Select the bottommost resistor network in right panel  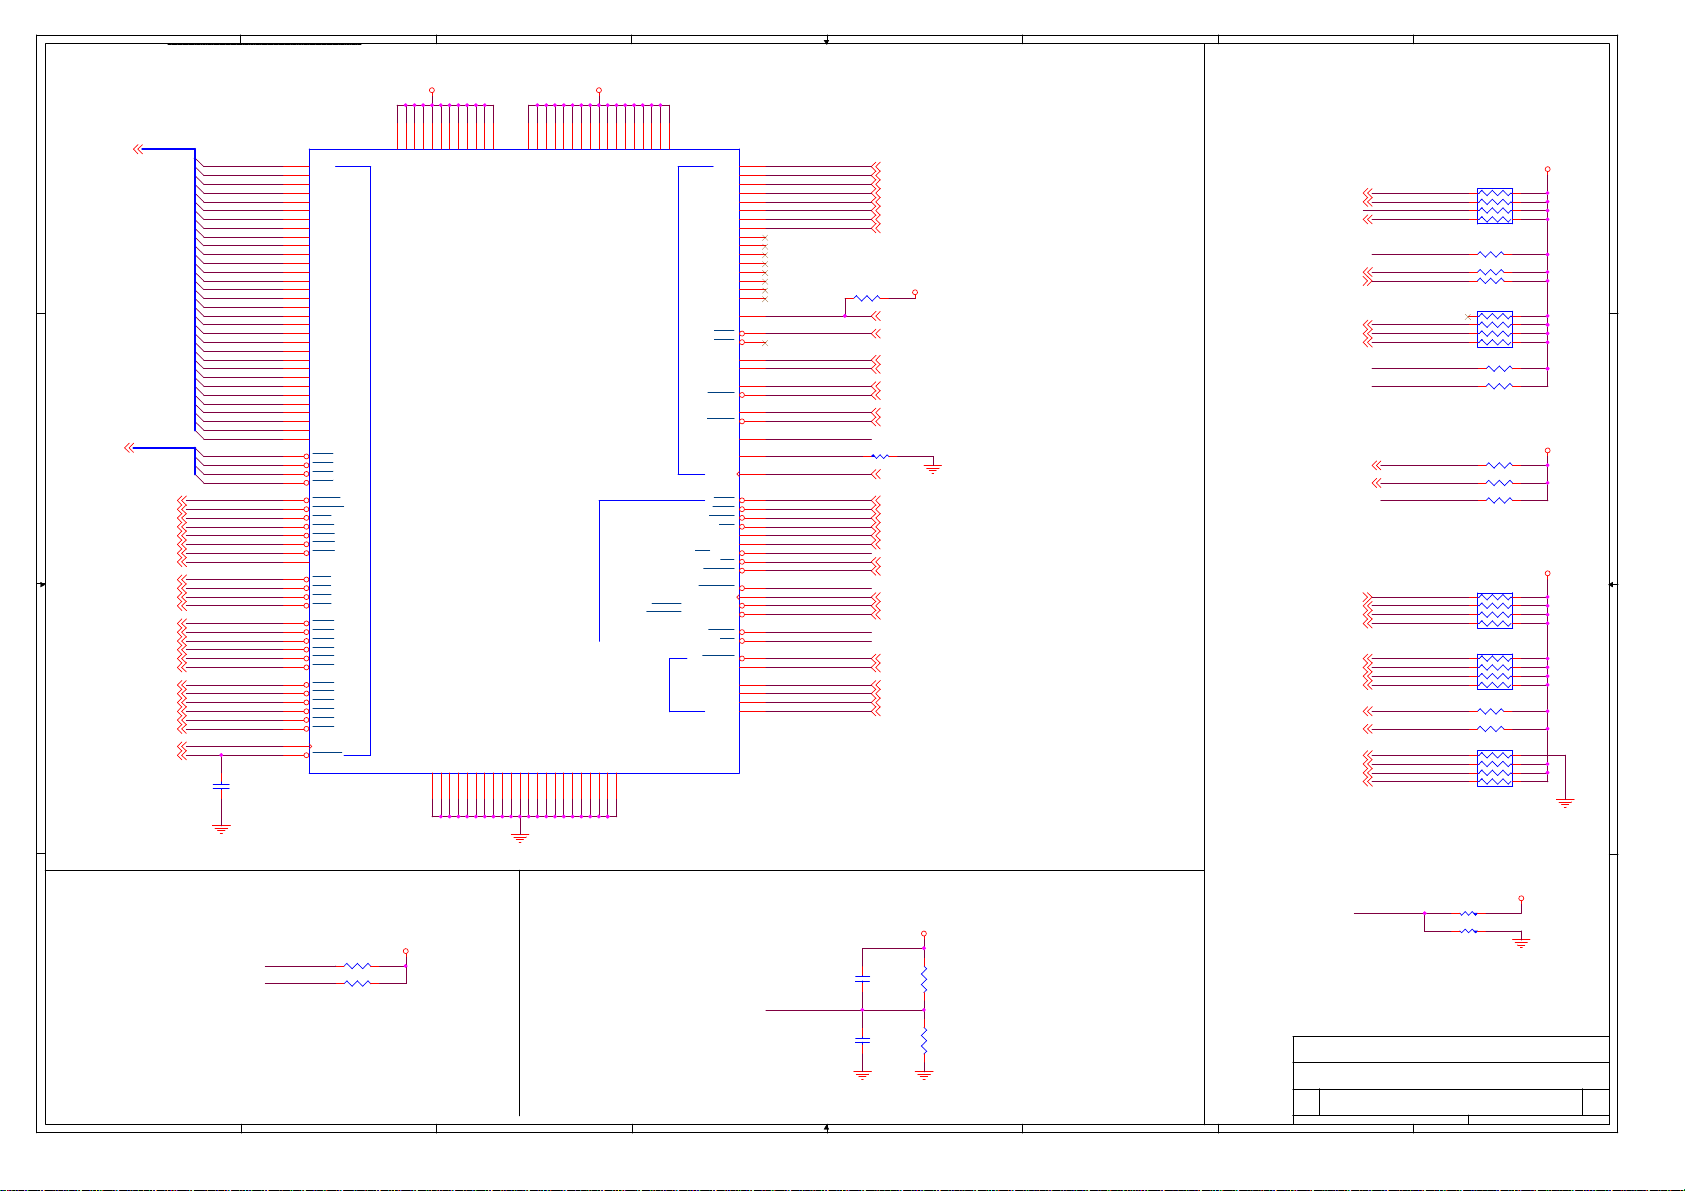[1495, 768]
